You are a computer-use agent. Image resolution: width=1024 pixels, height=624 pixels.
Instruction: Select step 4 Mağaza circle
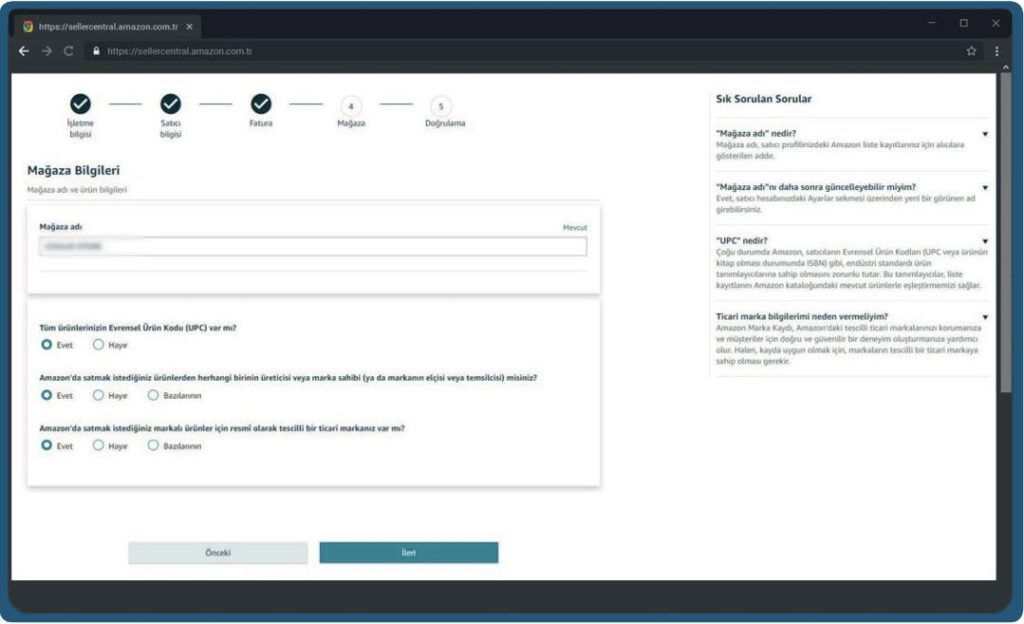point(351,106)
